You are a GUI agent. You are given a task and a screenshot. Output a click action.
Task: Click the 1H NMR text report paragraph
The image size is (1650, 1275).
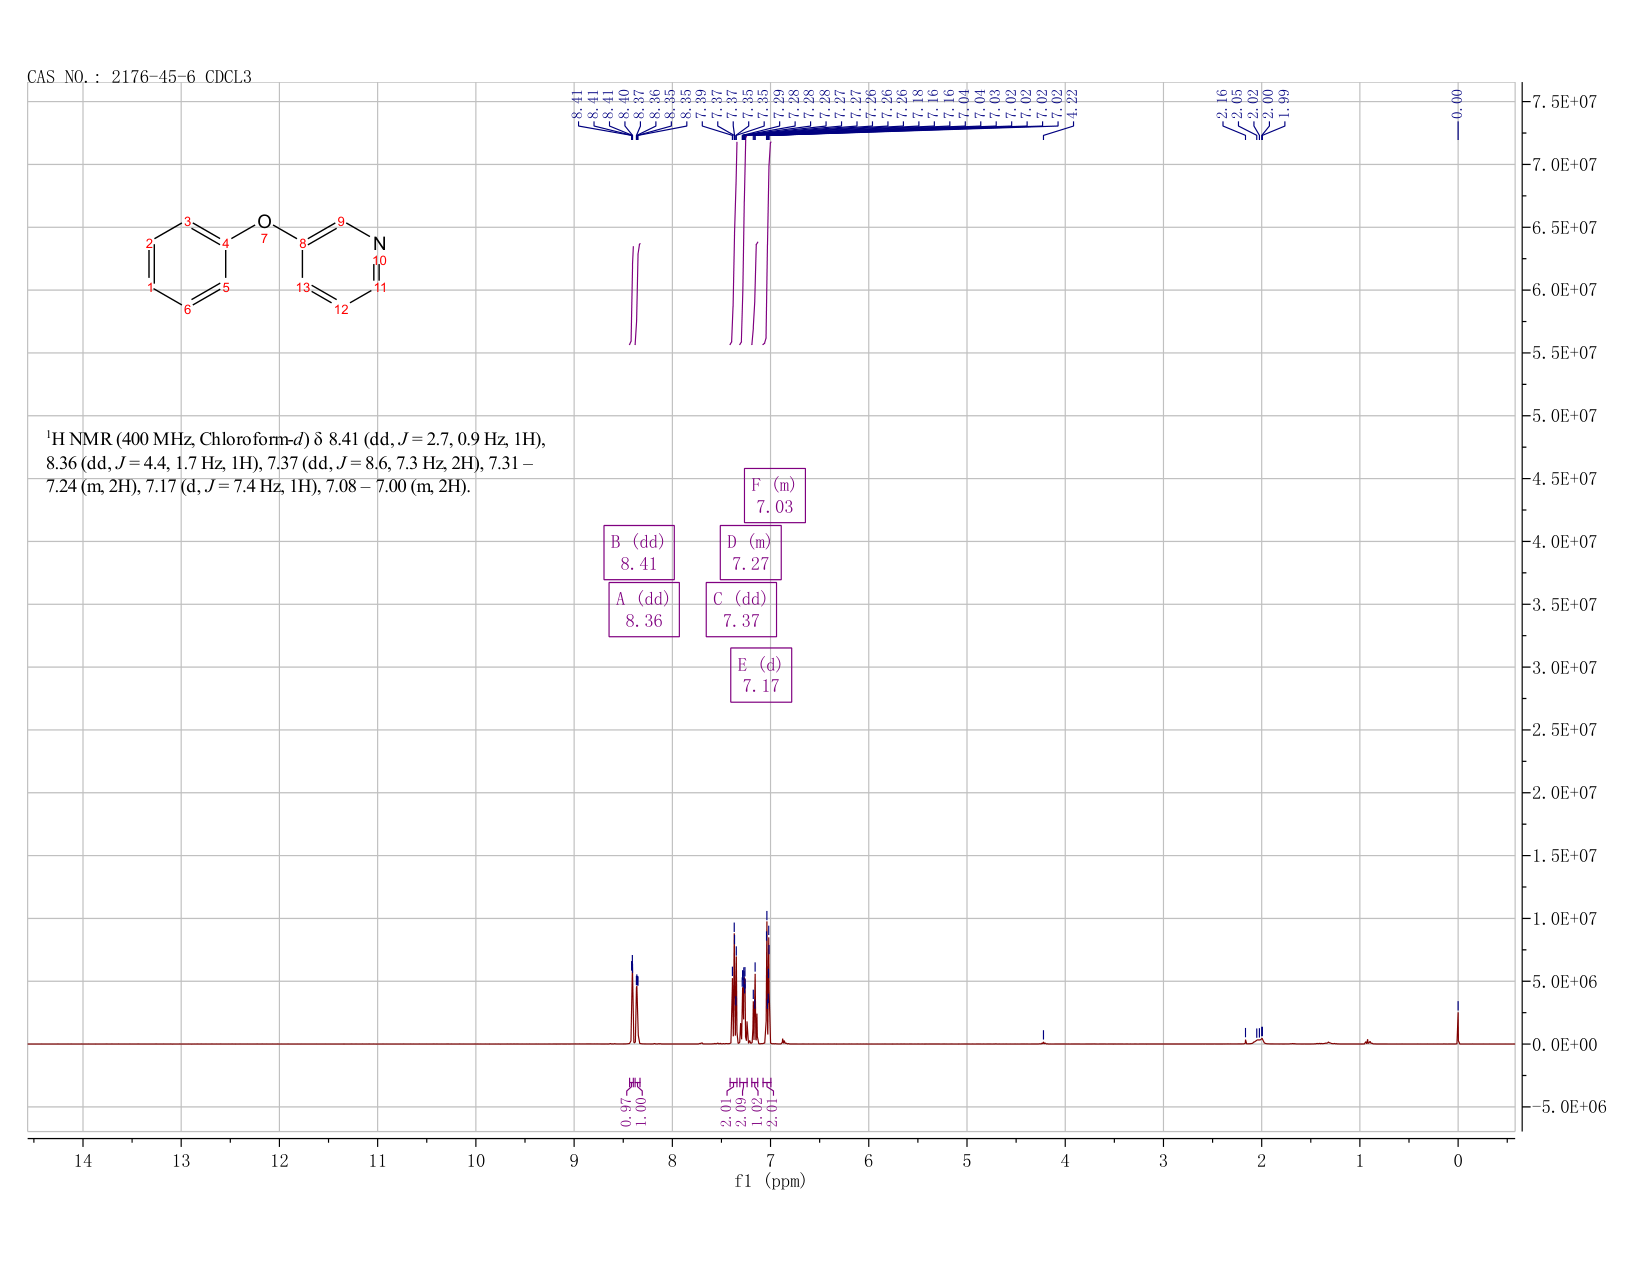[x=296, y=463]
